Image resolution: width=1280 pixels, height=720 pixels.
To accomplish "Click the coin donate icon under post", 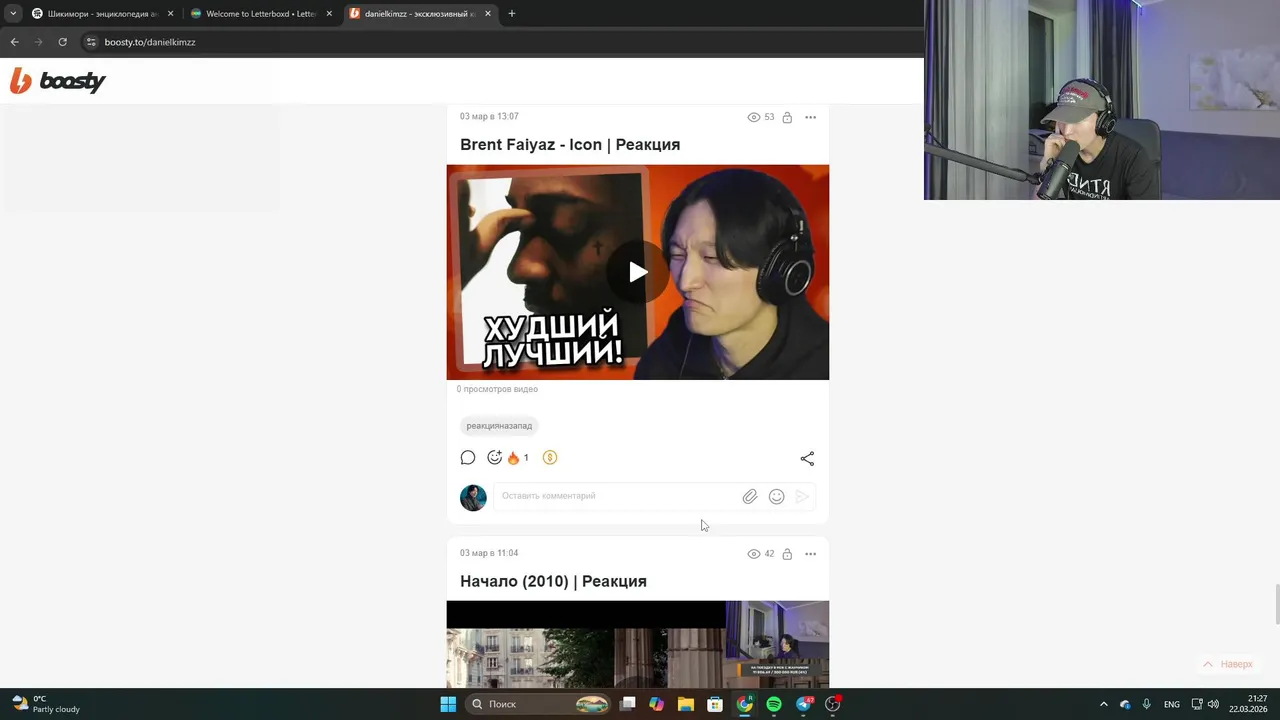I will 550,458.
